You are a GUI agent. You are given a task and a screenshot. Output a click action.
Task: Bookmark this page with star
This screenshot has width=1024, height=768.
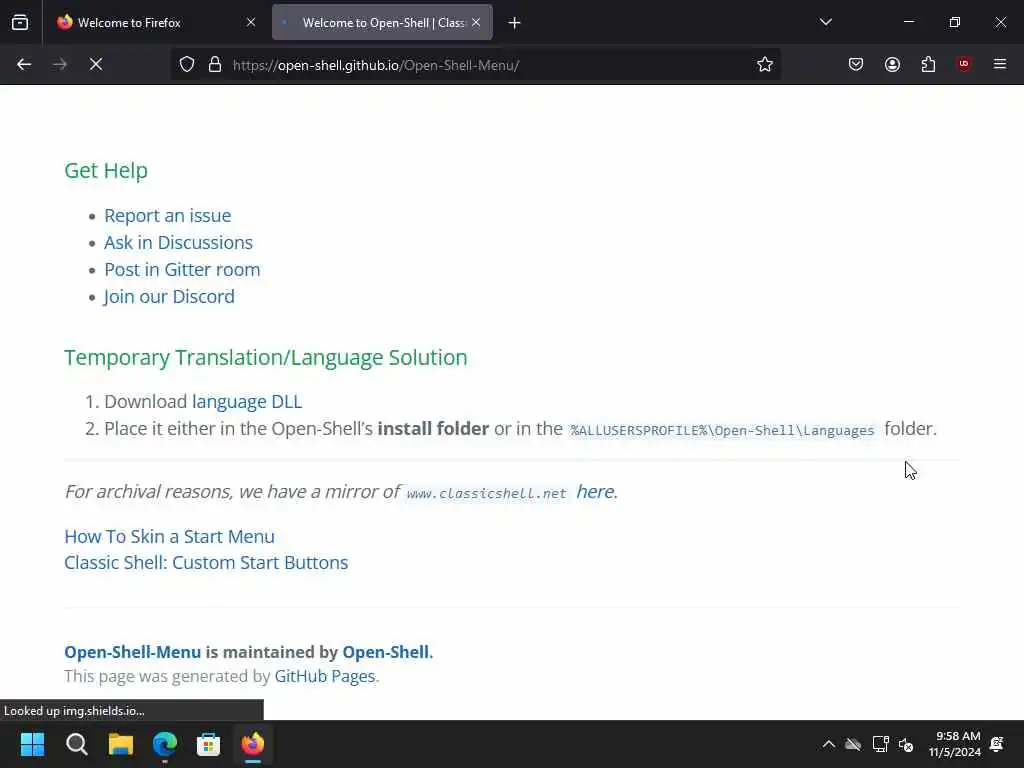765,64
